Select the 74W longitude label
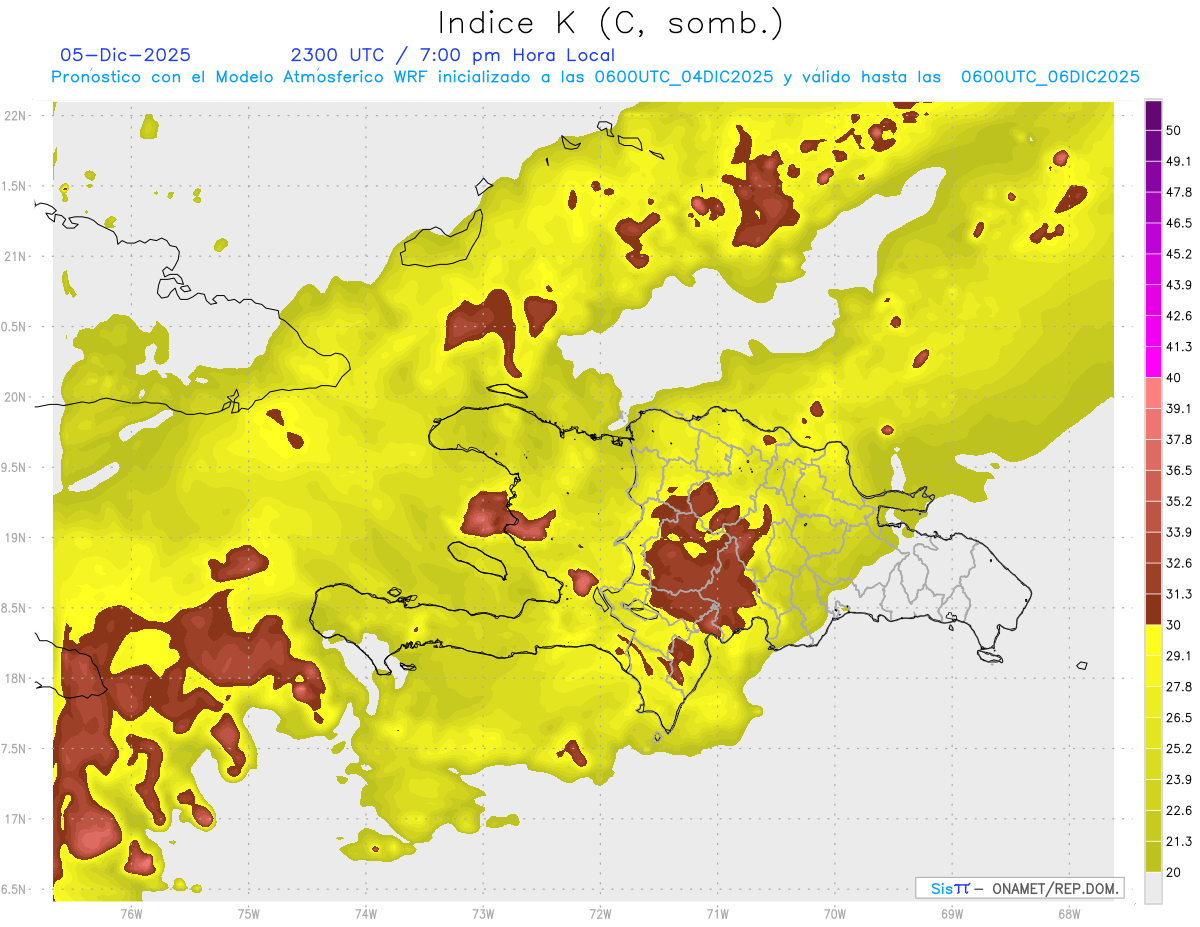 click(x=366, y=913)
